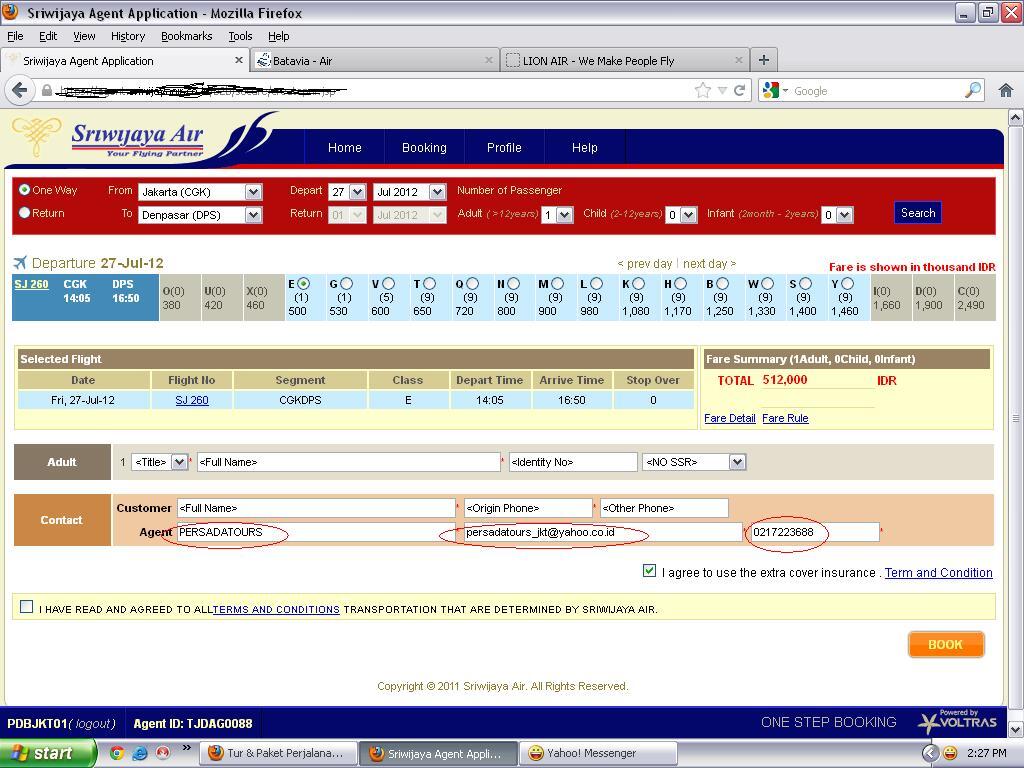This screenshot has width=1024, height=768.
Task: Select fare class E radio 500
Action: 304,283
